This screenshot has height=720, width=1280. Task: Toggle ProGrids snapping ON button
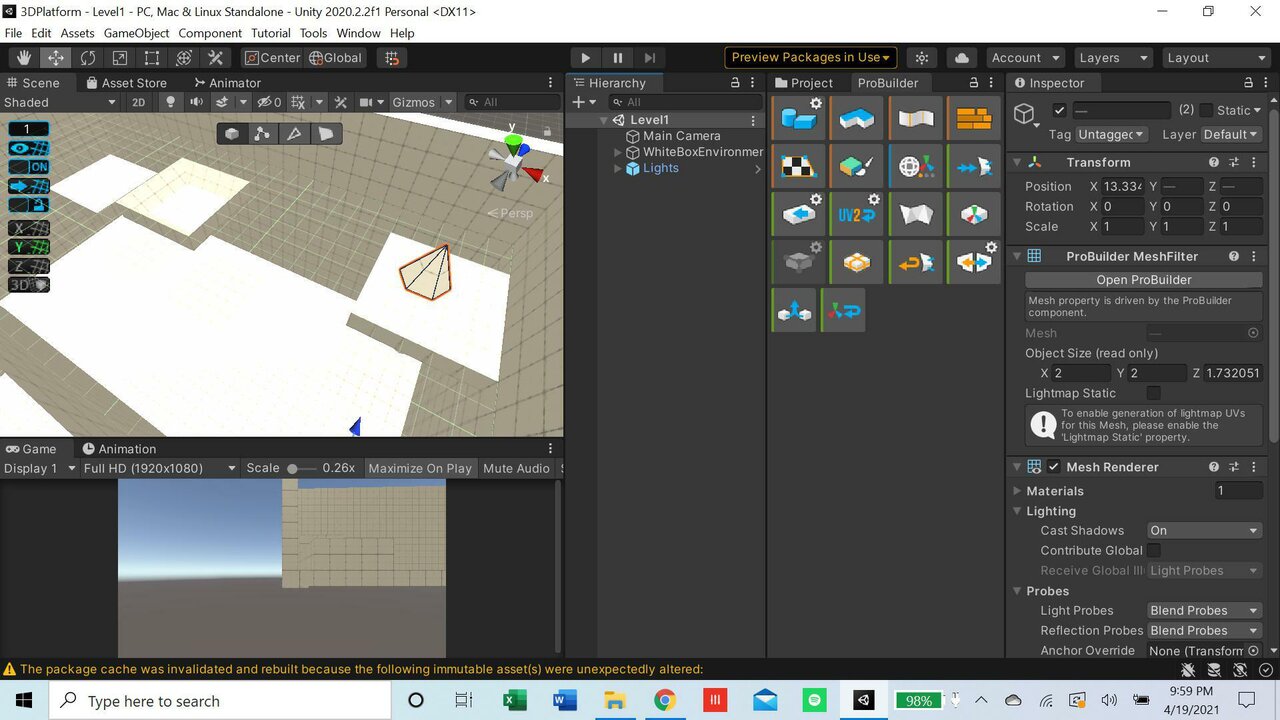tap(29, 167)
